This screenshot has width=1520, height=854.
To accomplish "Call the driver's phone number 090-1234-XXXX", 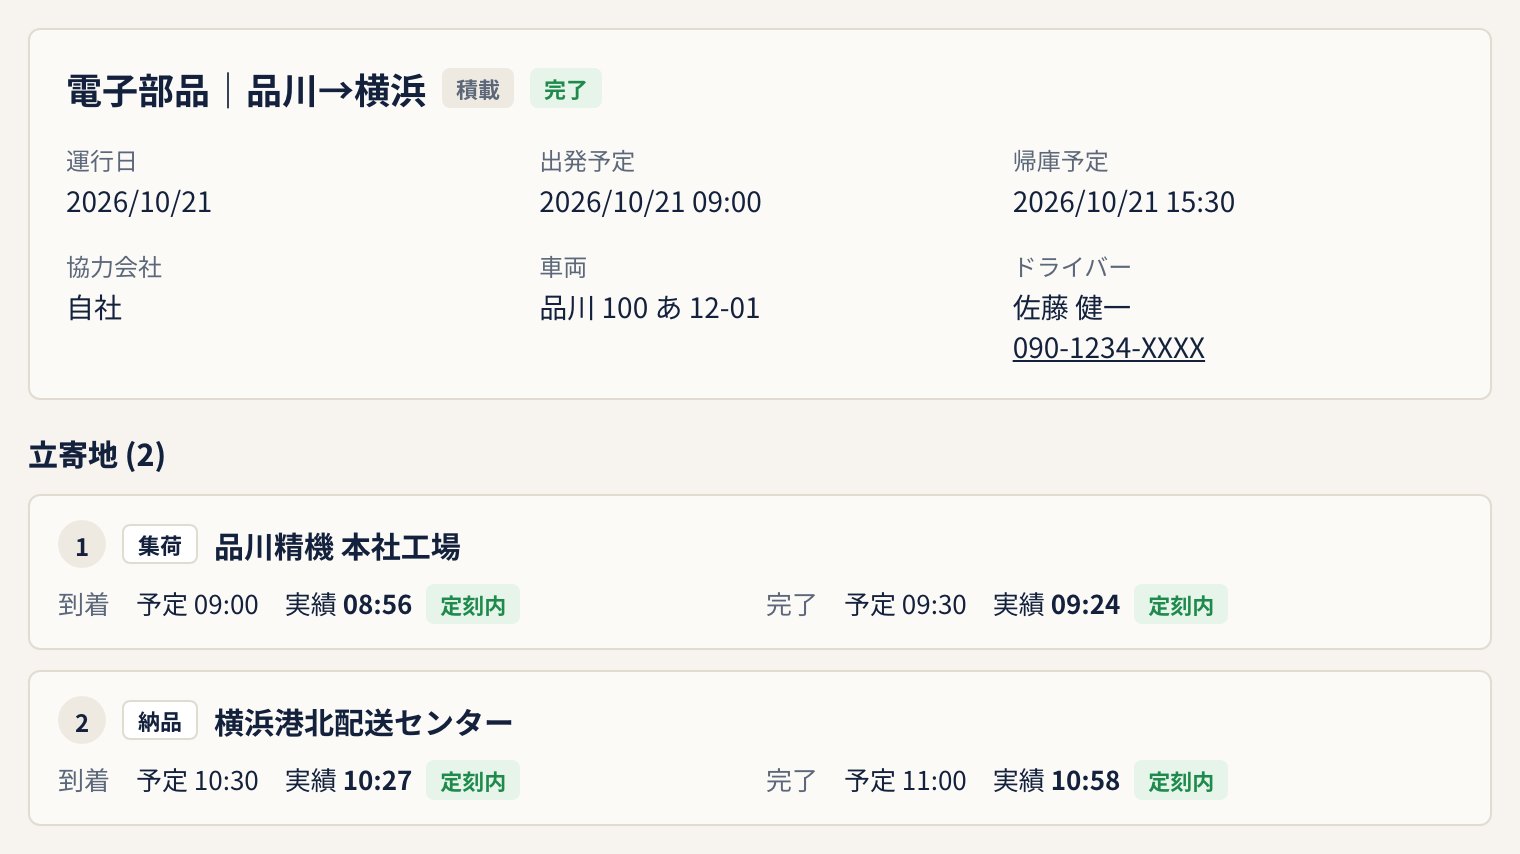I will [1108, 348].
